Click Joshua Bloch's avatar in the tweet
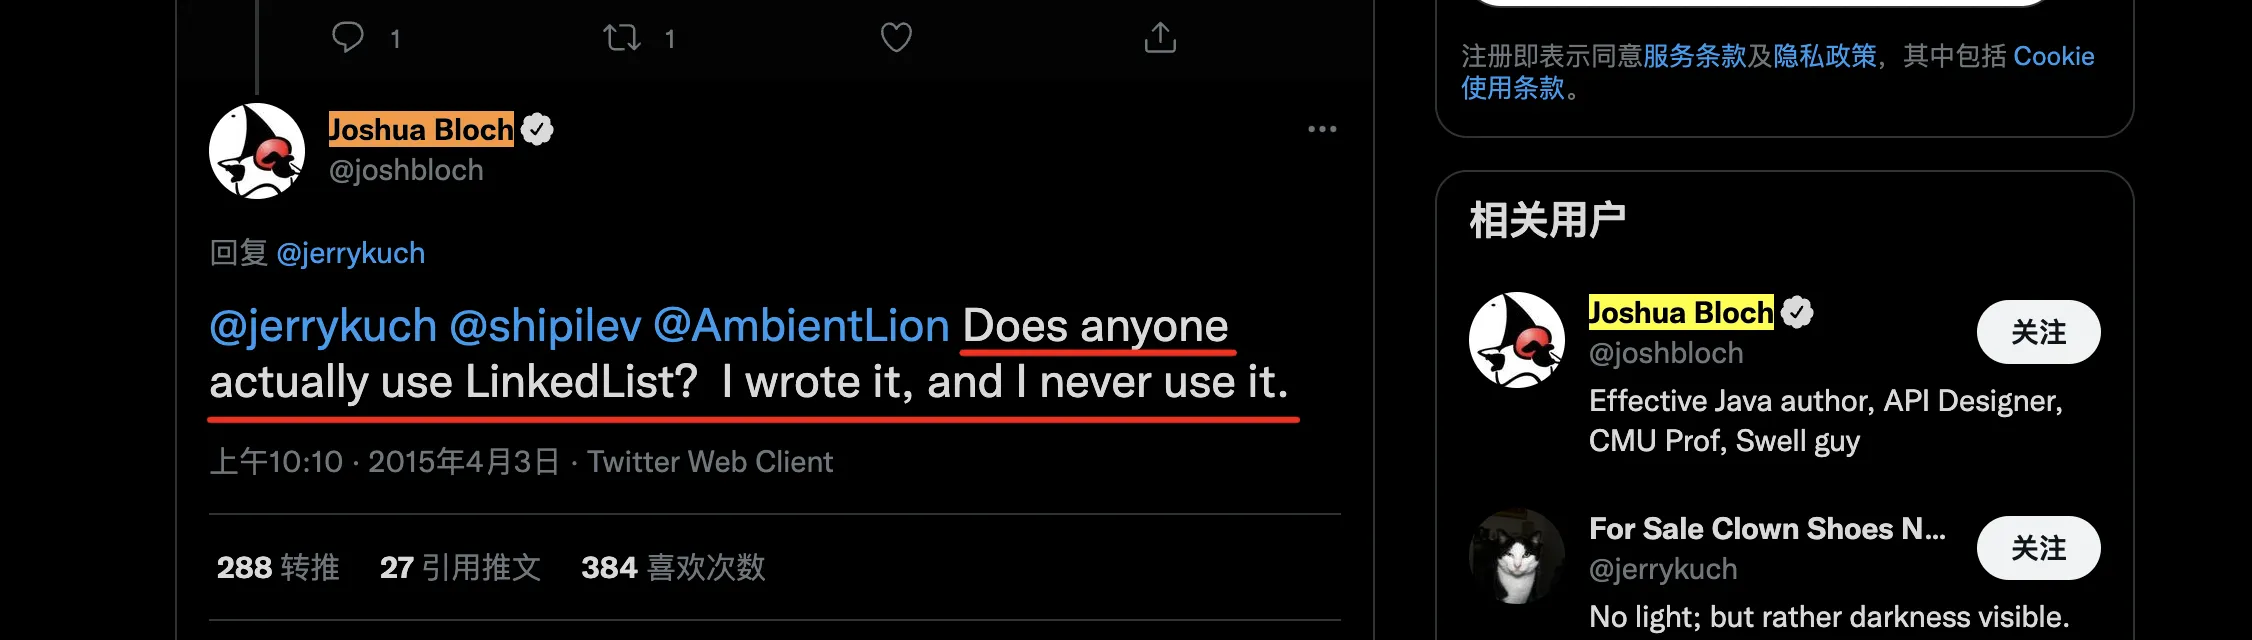This screenshot has height=640, width=2252. (x=257, y=151)
